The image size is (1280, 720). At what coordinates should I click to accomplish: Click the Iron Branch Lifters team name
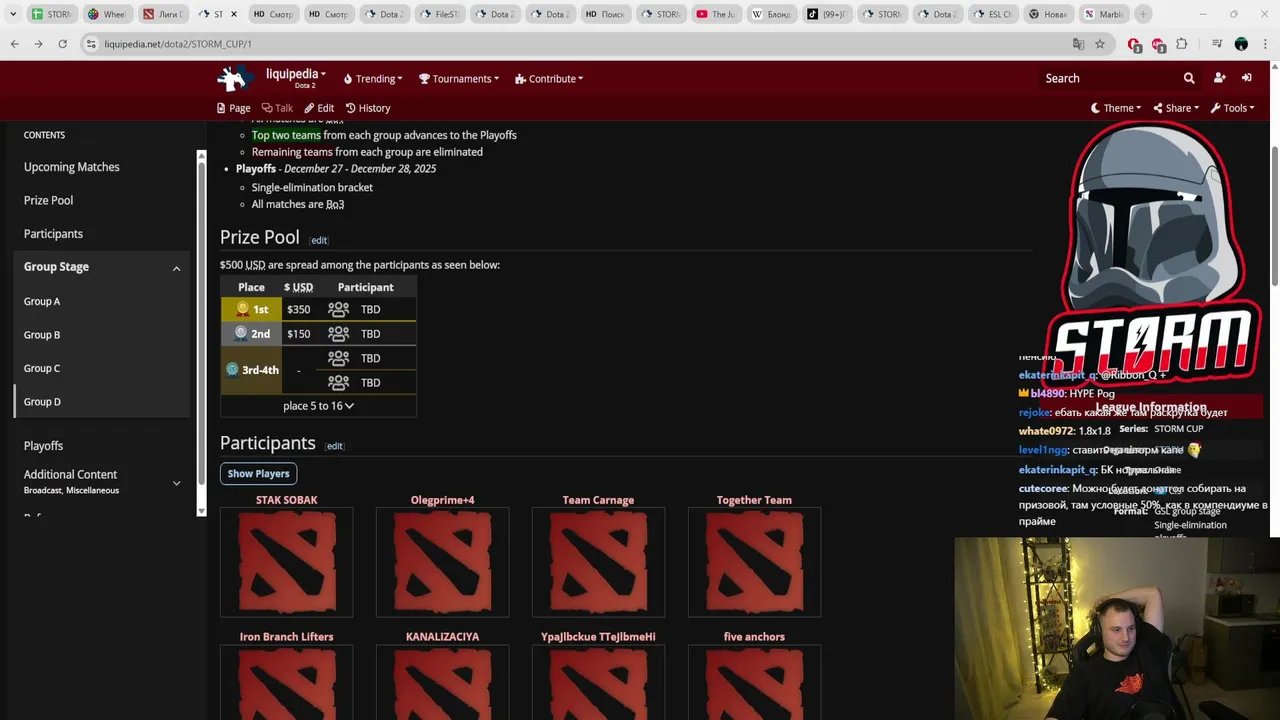coord(286,636)
